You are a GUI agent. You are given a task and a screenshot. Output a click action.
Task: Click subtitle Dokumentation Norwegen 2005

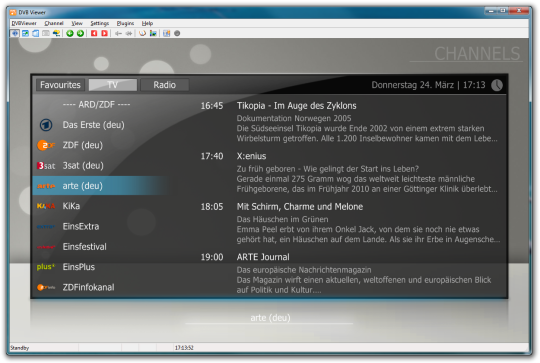coord(294,118)
